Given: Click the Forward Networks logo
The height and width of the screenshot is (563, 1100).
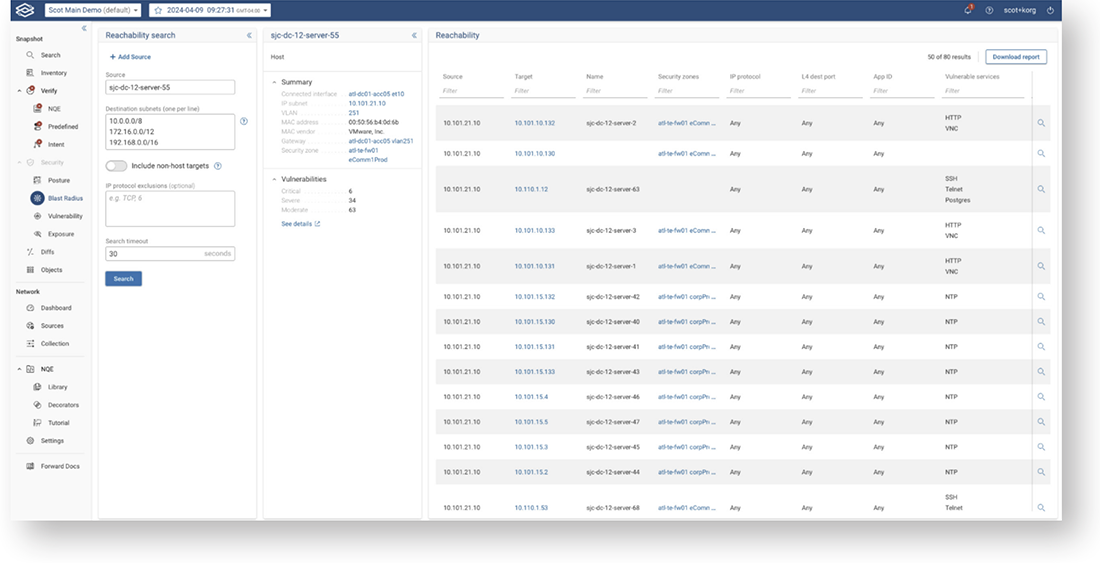Looking at the screenshot, I should pyautogui.click(x=26, y=10).
